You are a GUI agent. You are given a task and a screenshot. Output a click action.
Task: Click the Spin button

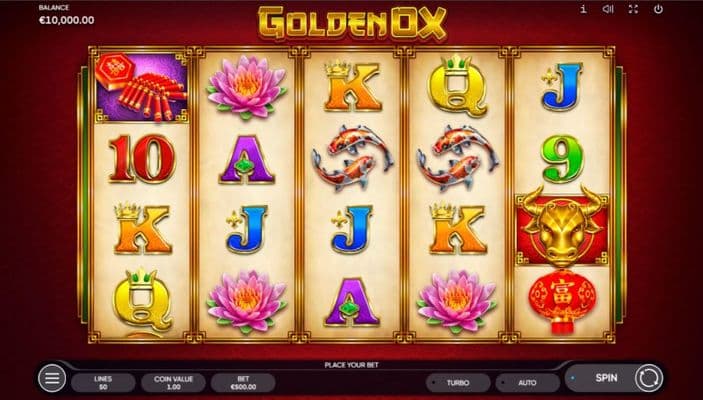pos(606,378)
